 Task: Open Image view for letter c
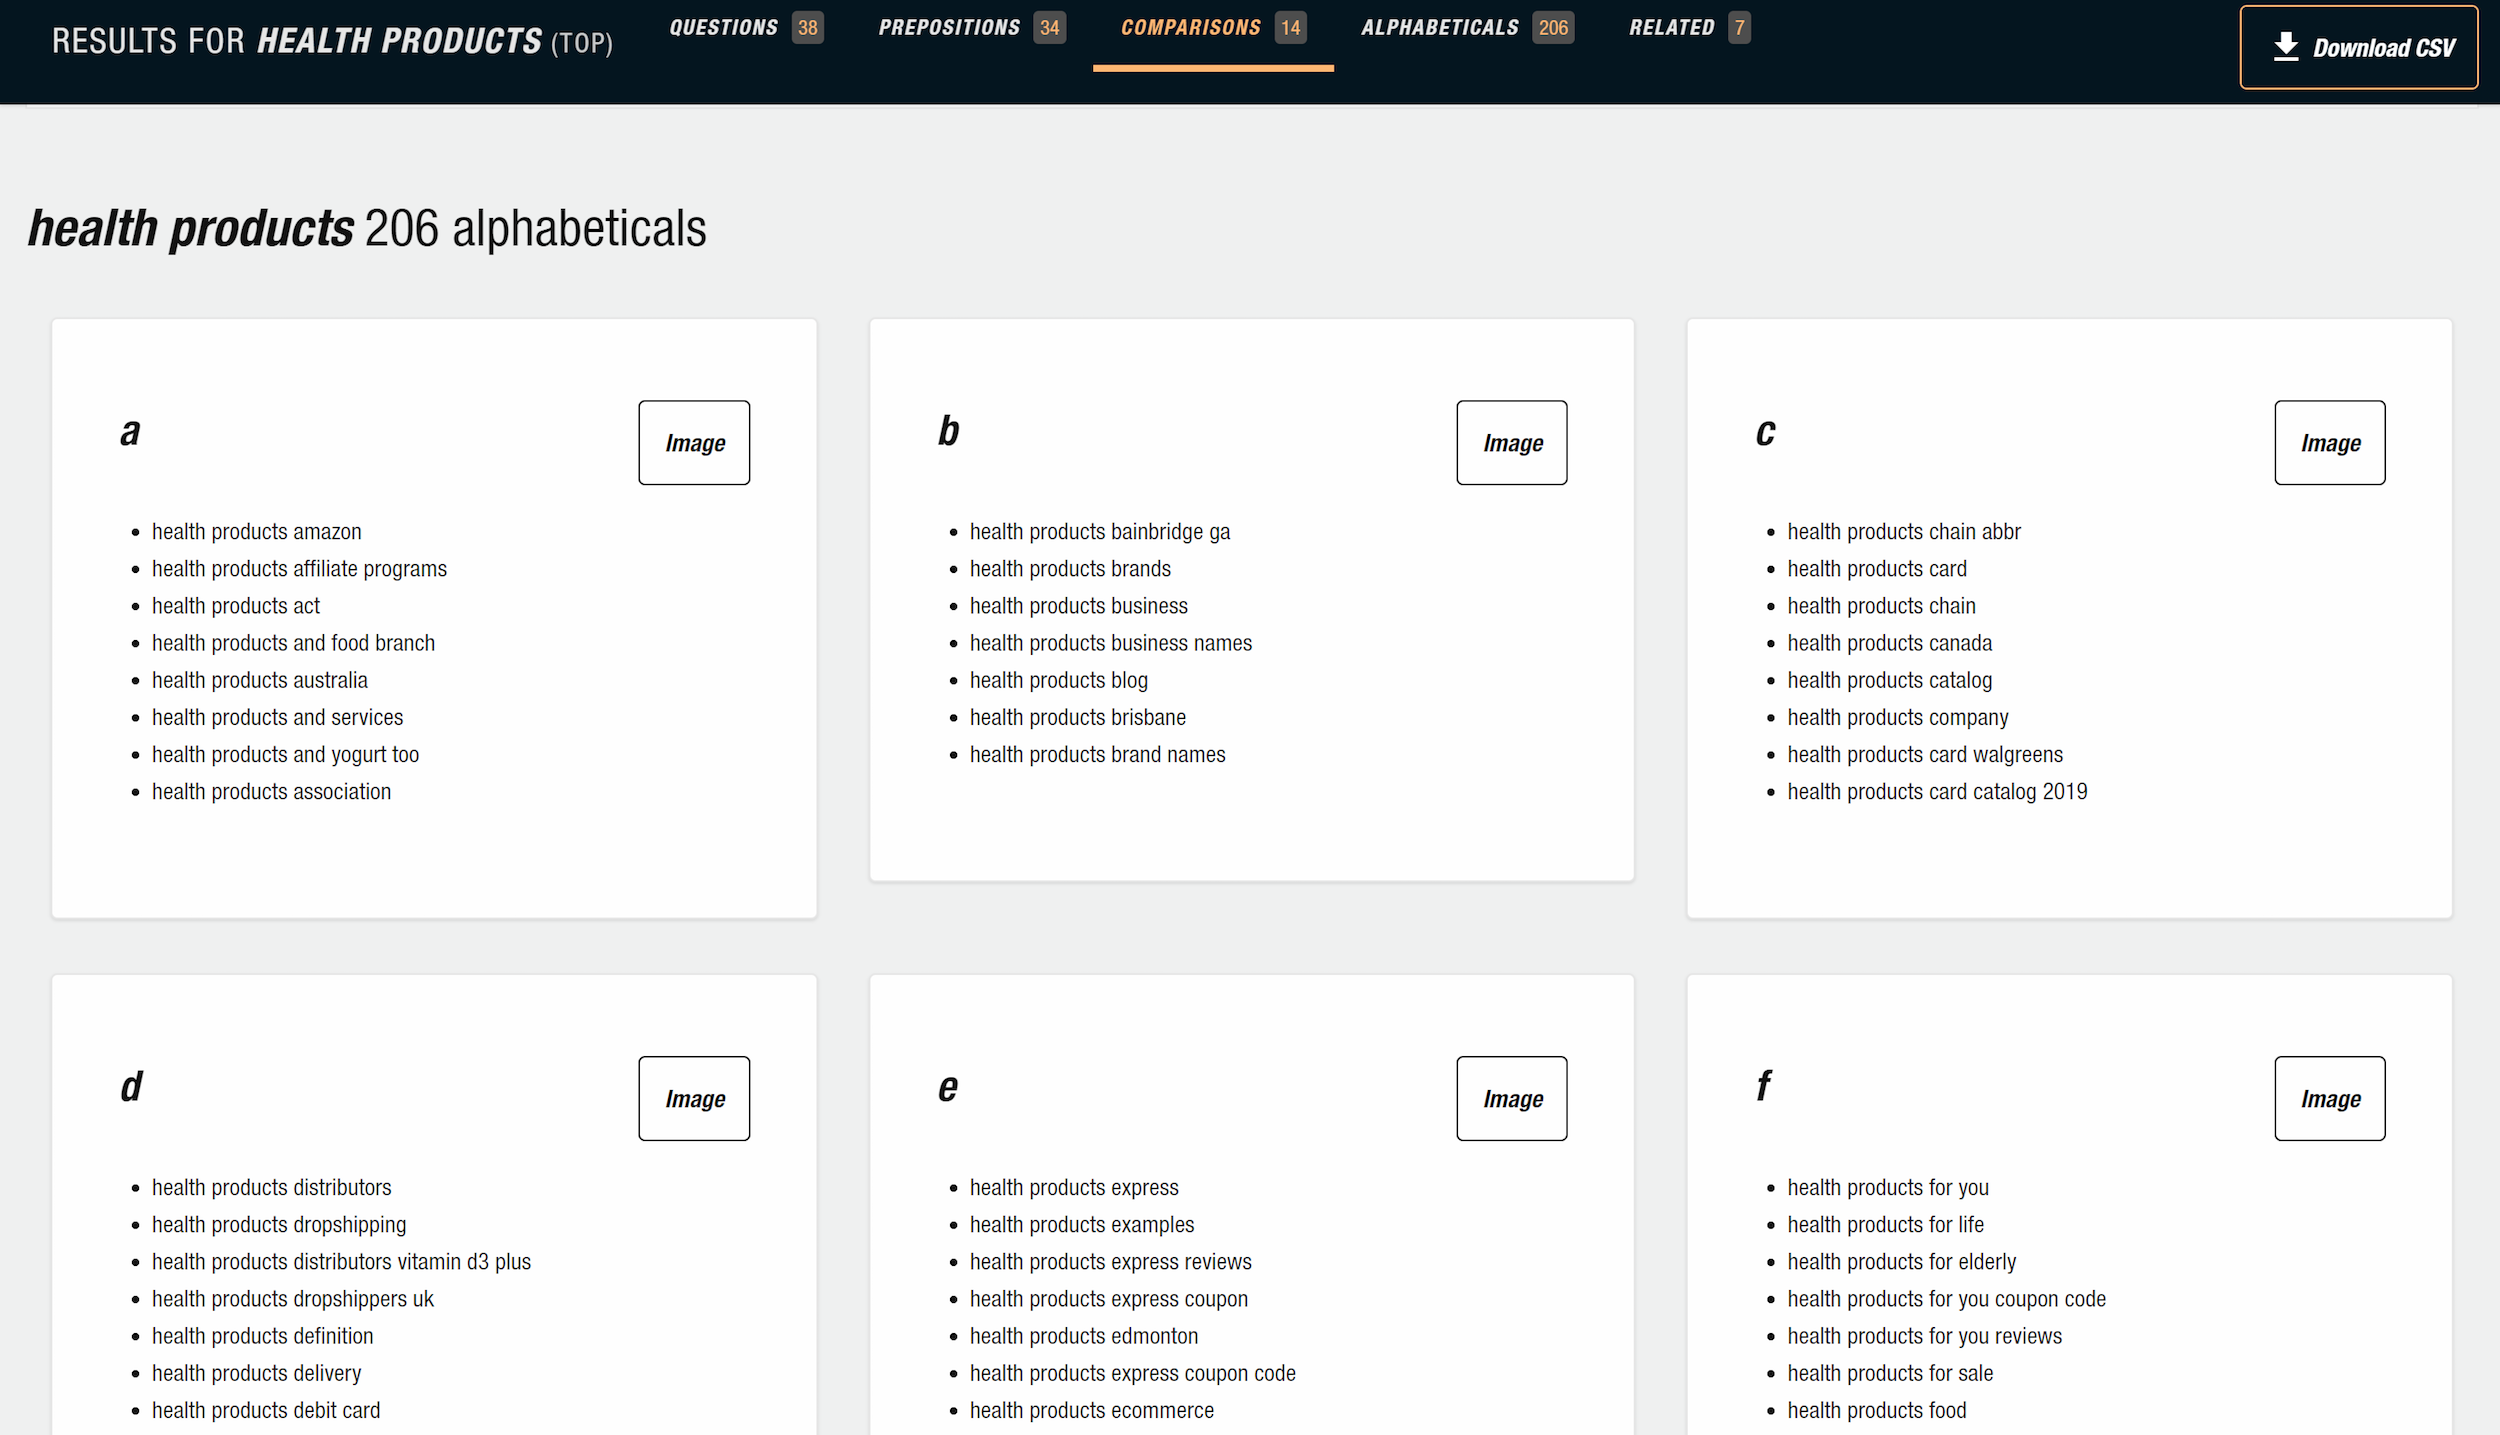[x=2329, y=443]
